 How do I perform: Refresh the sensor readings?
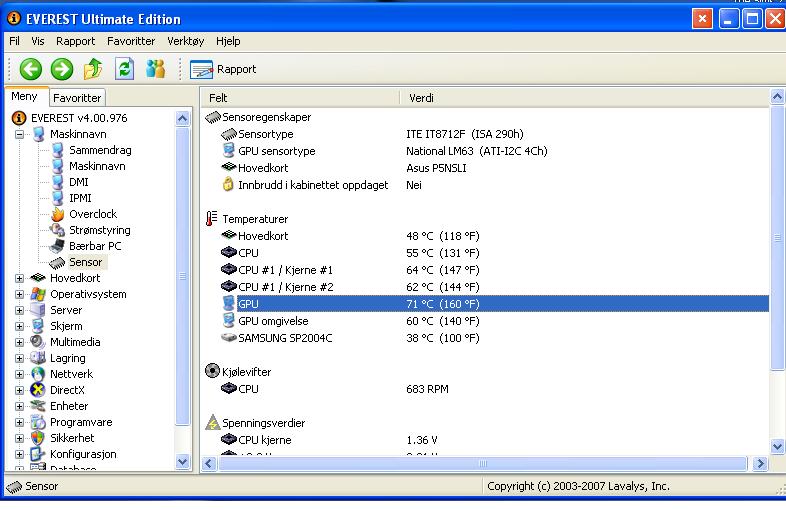coord(124,69)
